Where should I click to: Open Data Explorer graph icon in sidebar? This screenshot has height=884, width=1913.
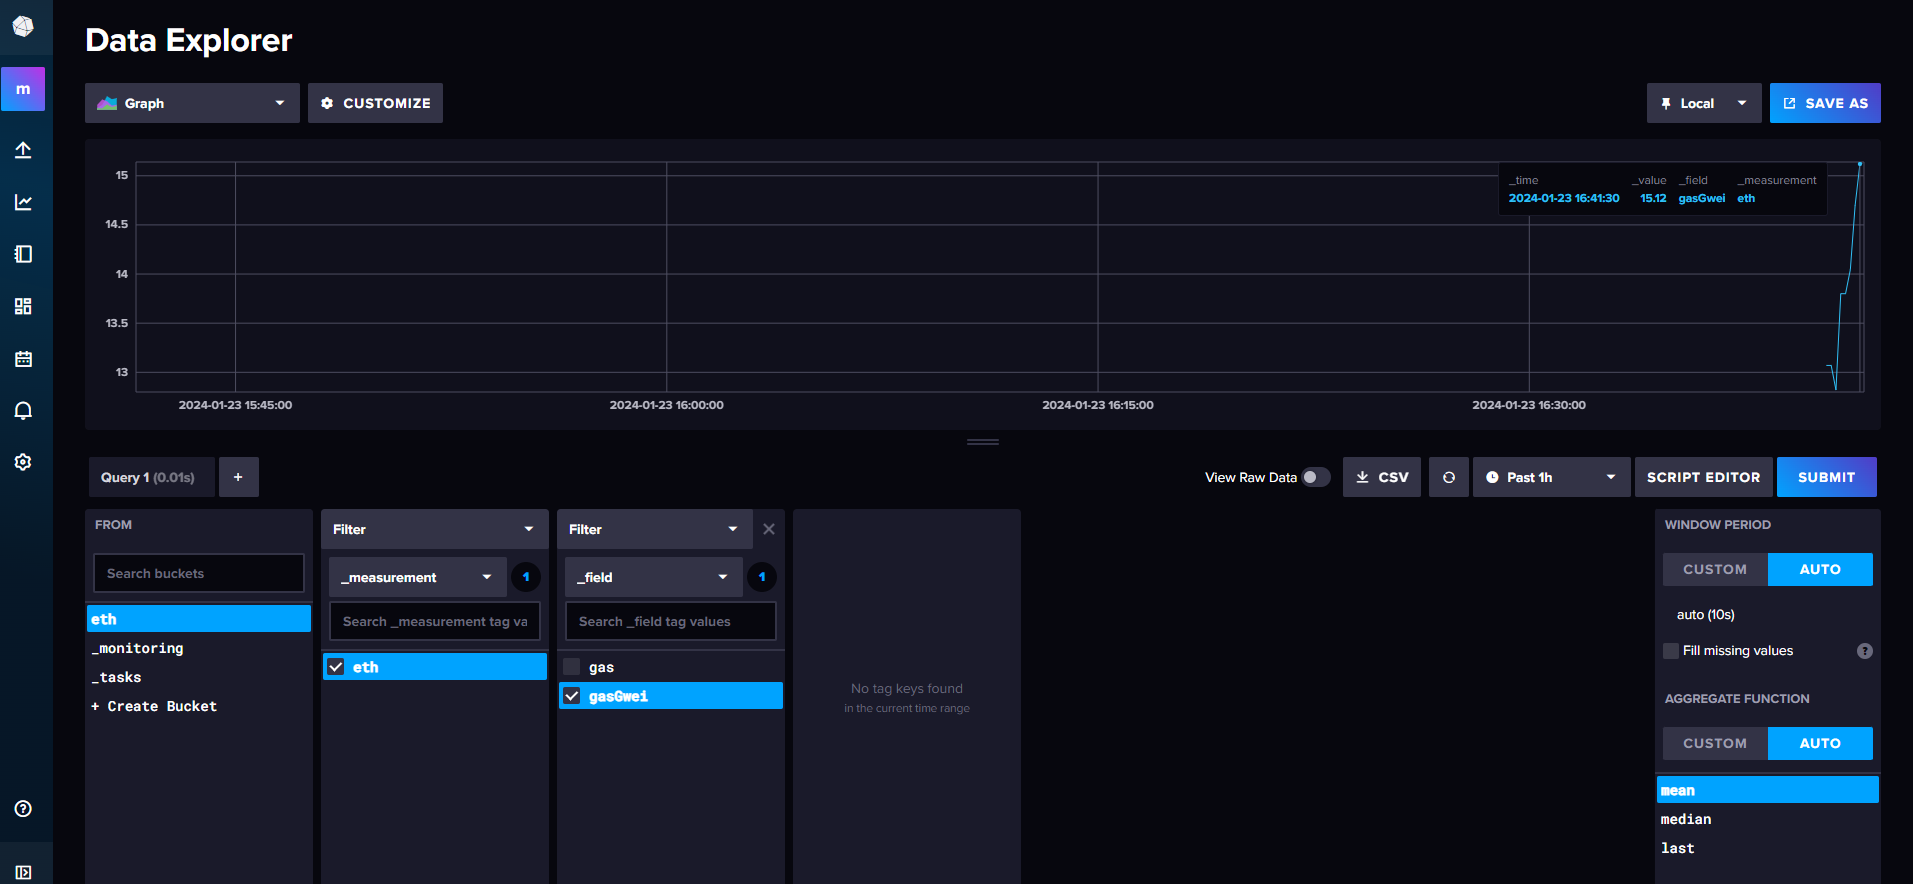tap(23, 202)
